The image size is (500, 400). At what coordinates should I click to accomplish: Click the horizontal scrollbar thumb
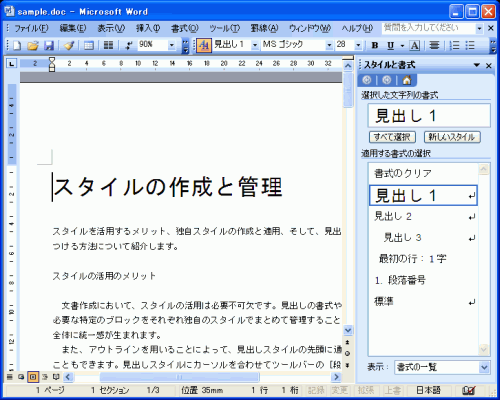click(179, 377)
